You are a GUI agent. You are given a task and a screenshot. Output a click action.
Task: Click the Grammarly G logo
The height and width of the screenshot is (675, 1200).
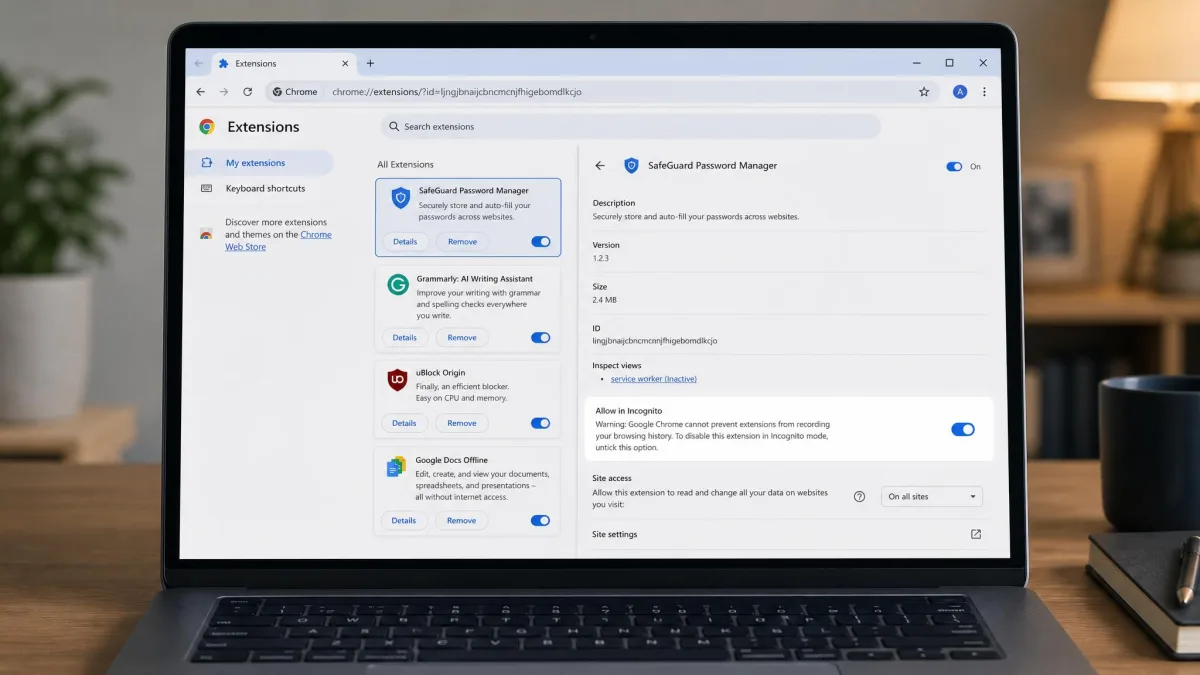tap(398, 285)
